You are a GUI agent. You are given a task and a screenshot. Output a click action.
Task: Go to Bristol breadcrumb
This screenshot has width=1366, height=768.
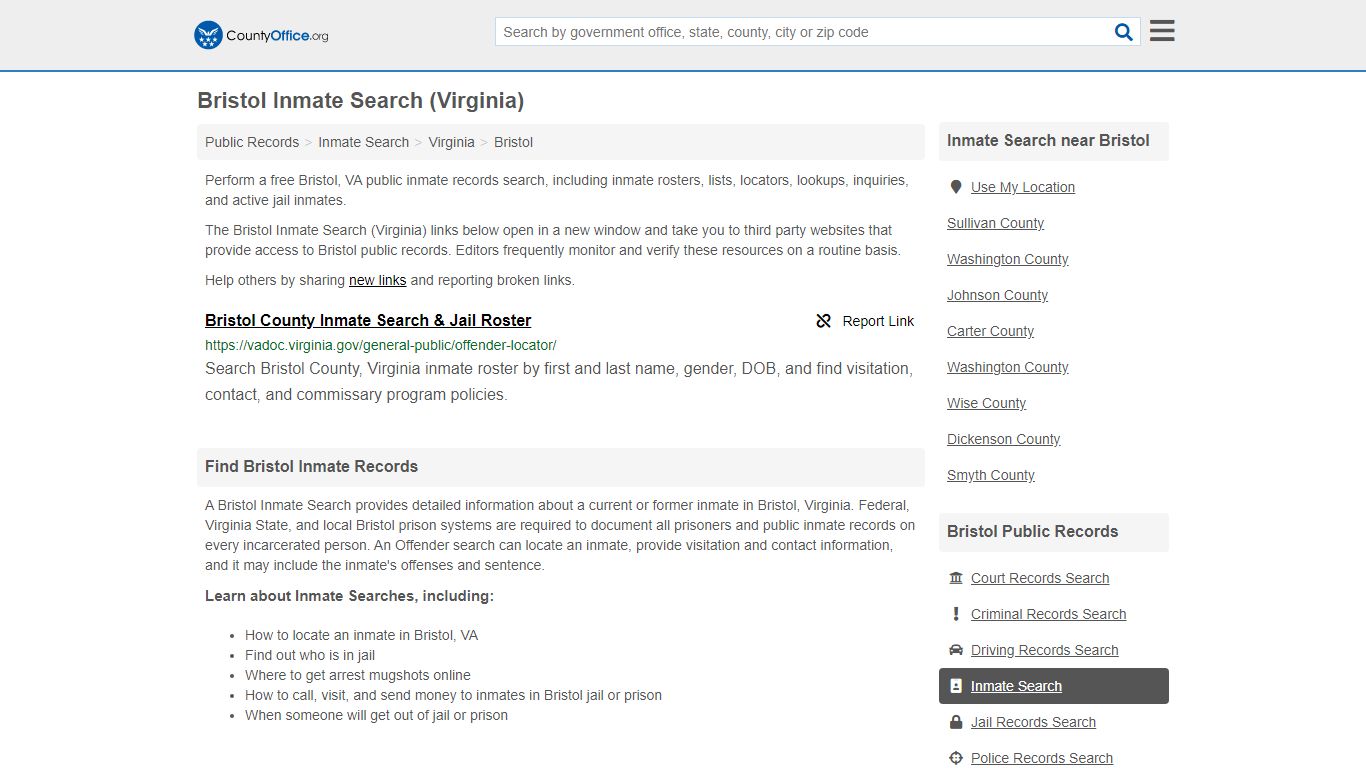point(513,142)
